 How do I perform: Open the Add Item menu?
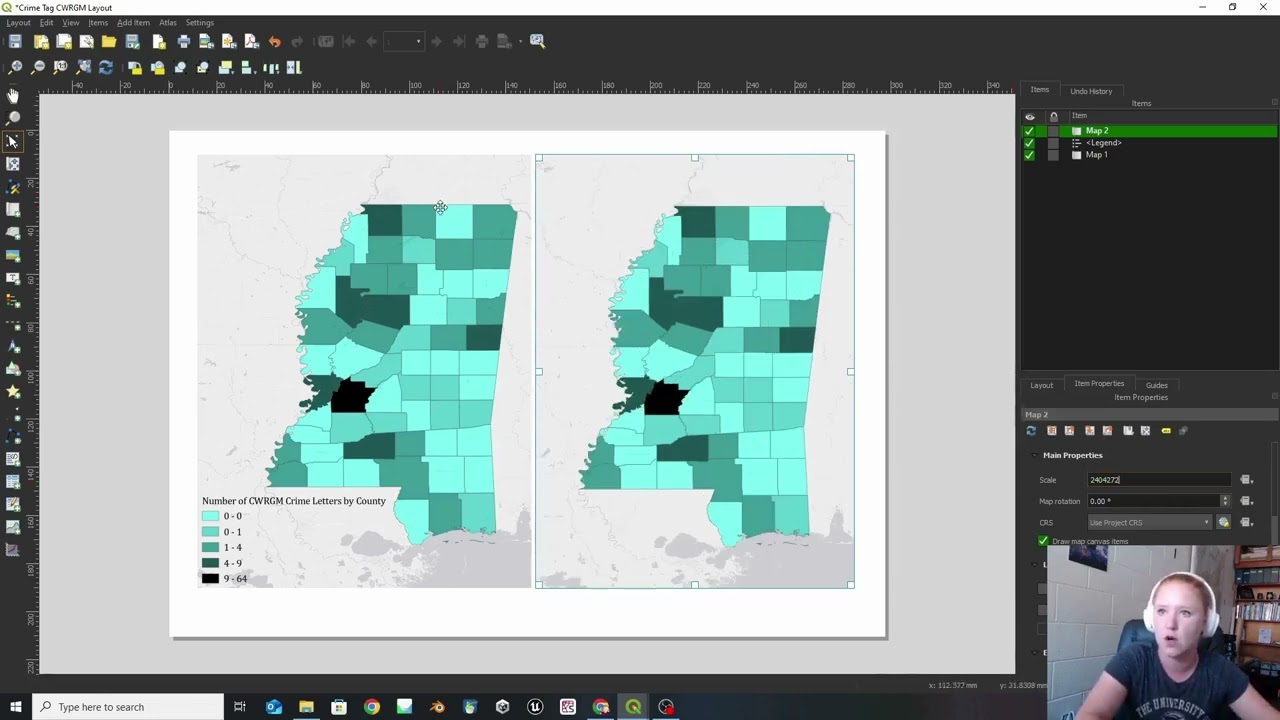pos(133,22)
